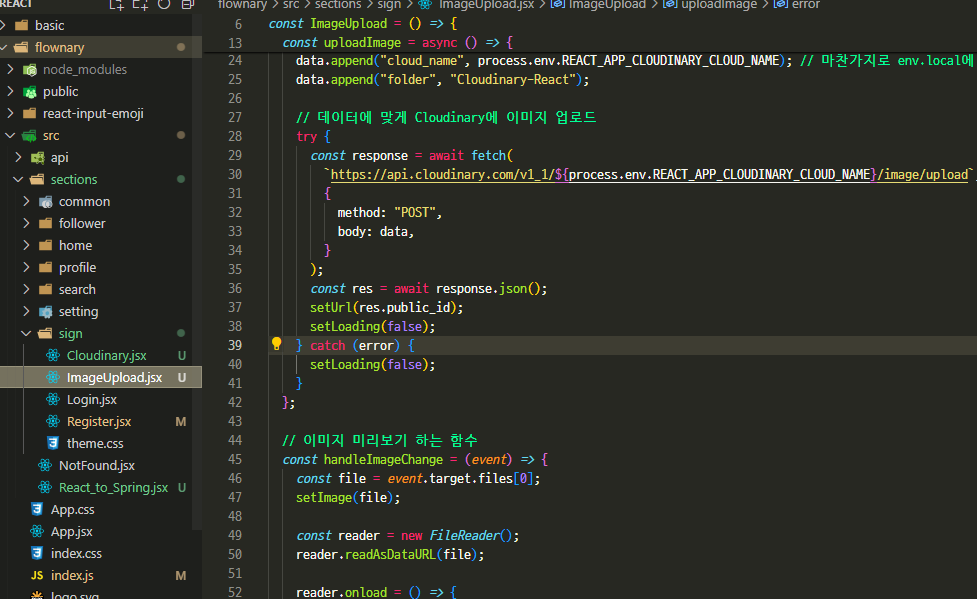The height and width of the screenshot is (599, 977).
Task: Select the uploadImage breadcrumb segment
Action: pos(718,4)
